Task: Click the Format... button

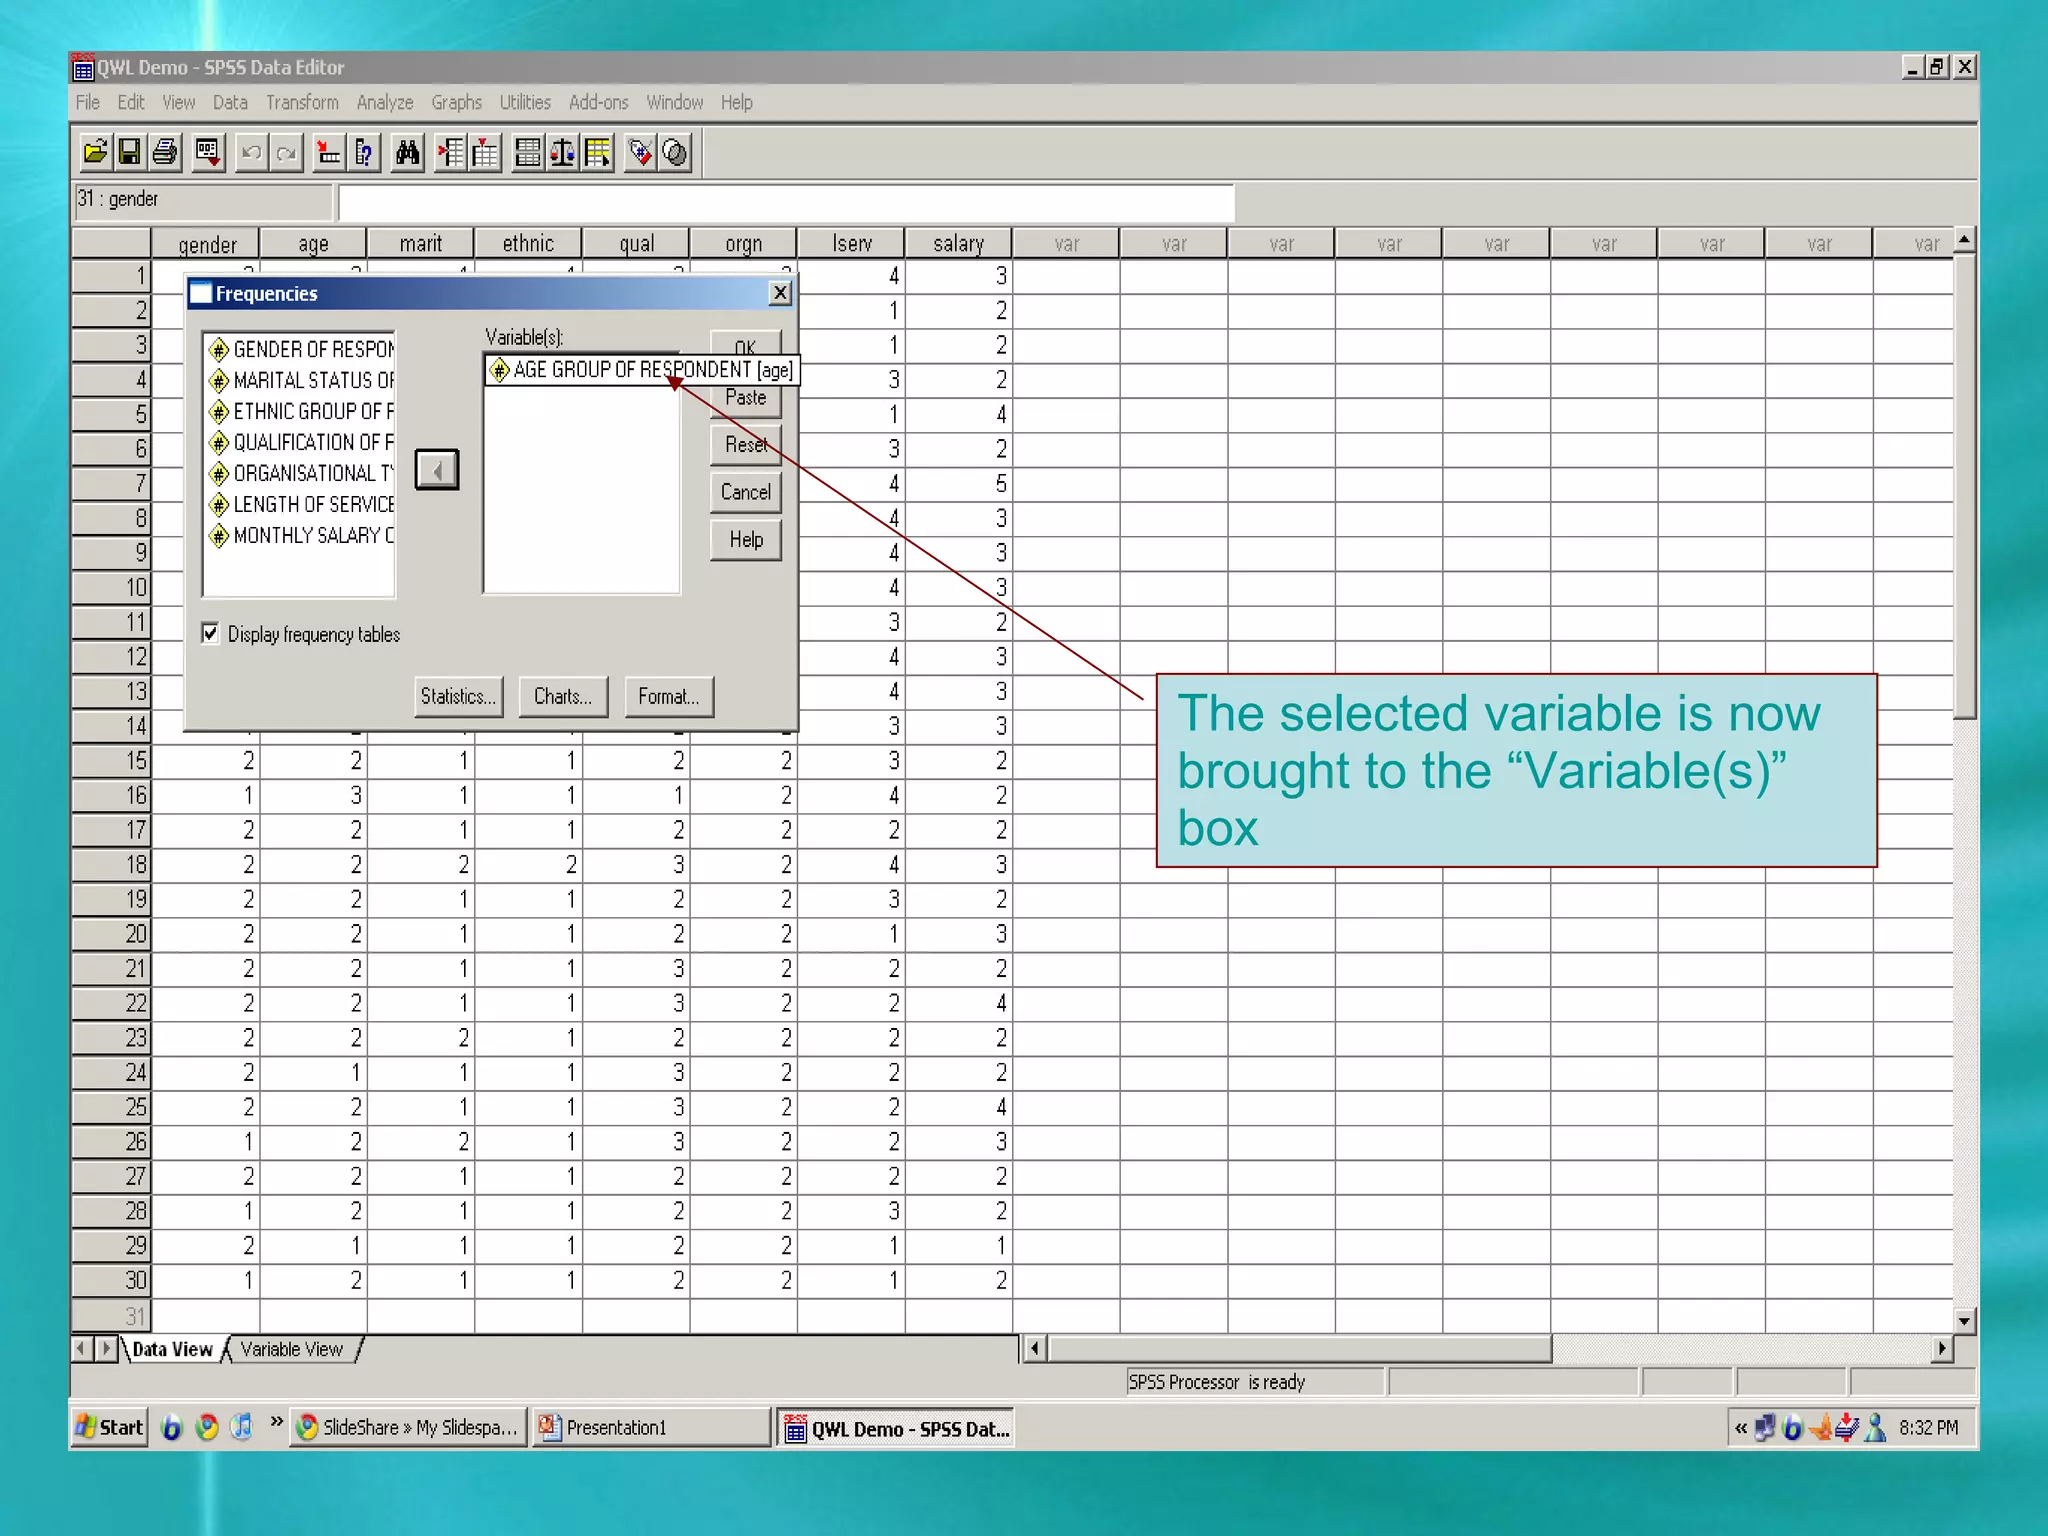Action: pos(668,696)
